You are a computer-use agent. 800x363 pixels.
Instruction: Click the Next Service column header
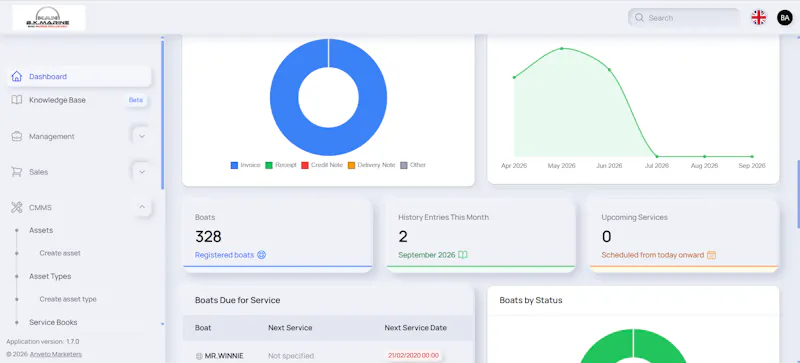pyautogui.click(x=290, y=328)
